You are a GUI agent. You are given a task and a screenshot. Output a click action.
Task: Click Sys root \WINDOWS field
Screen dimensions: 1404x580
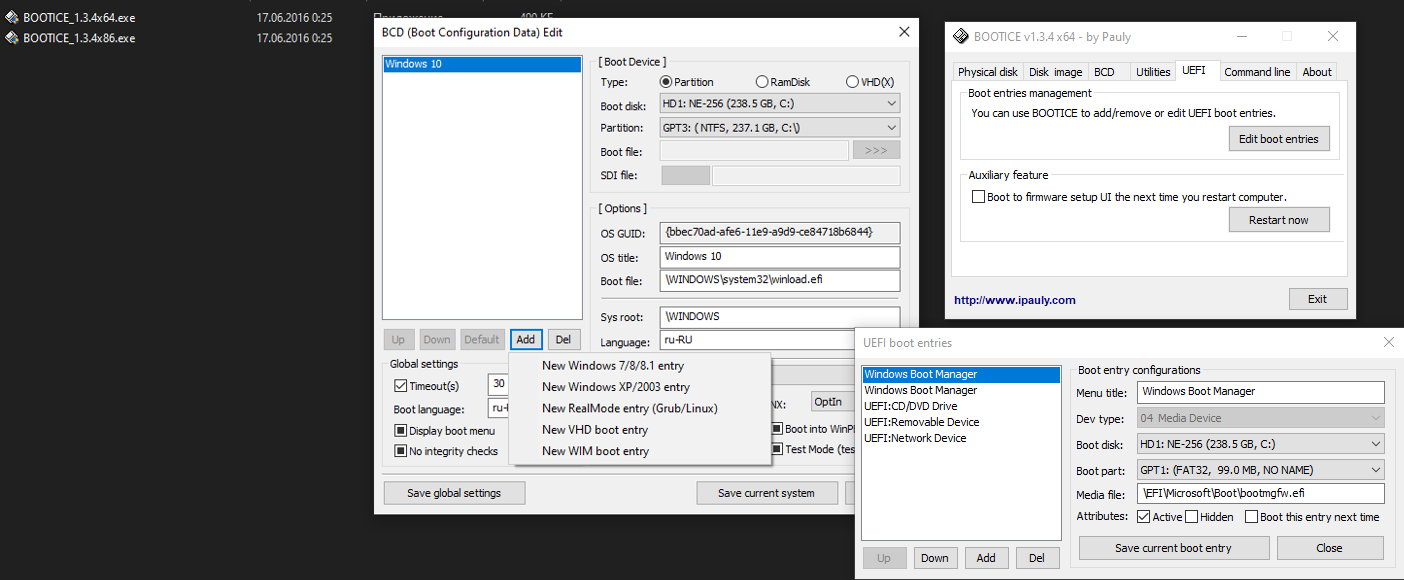point(780,317)
